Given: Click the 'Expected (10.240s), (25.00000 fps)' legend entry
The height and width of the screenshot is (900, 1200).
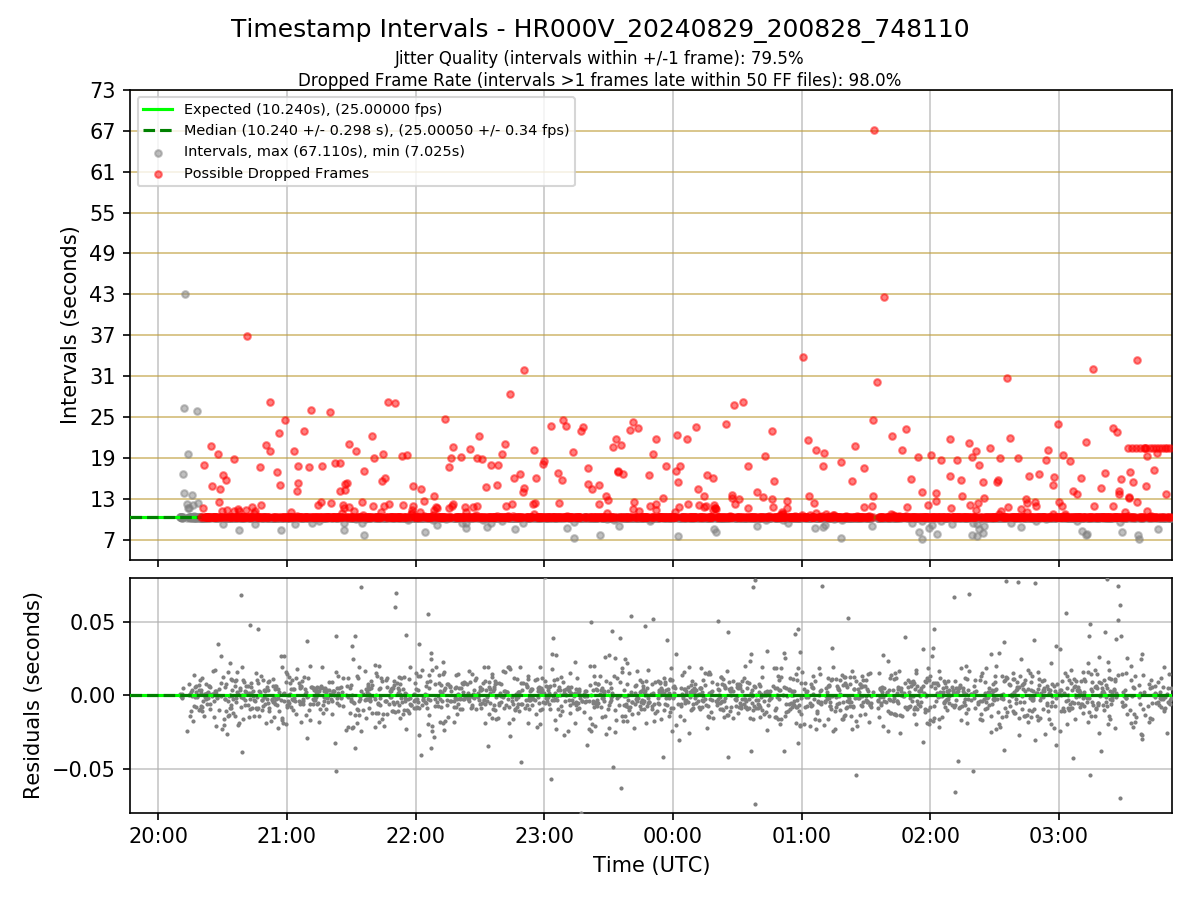Looking at the screenshot, I should tap(313, 109).
